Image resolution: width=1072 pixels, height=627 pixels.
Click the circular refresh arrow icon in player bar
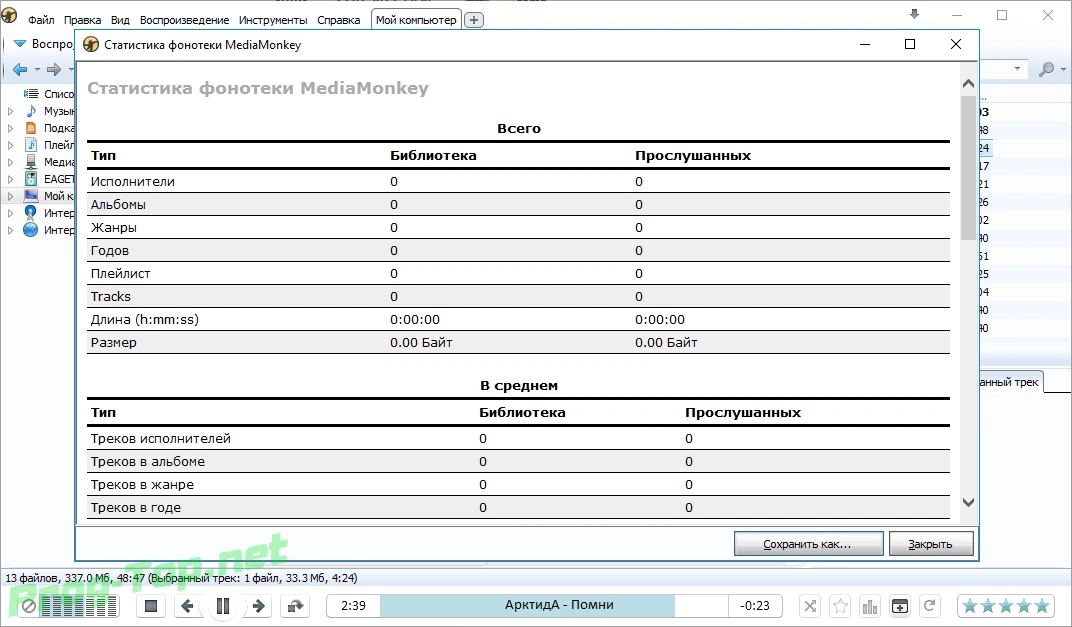(930, 606)
